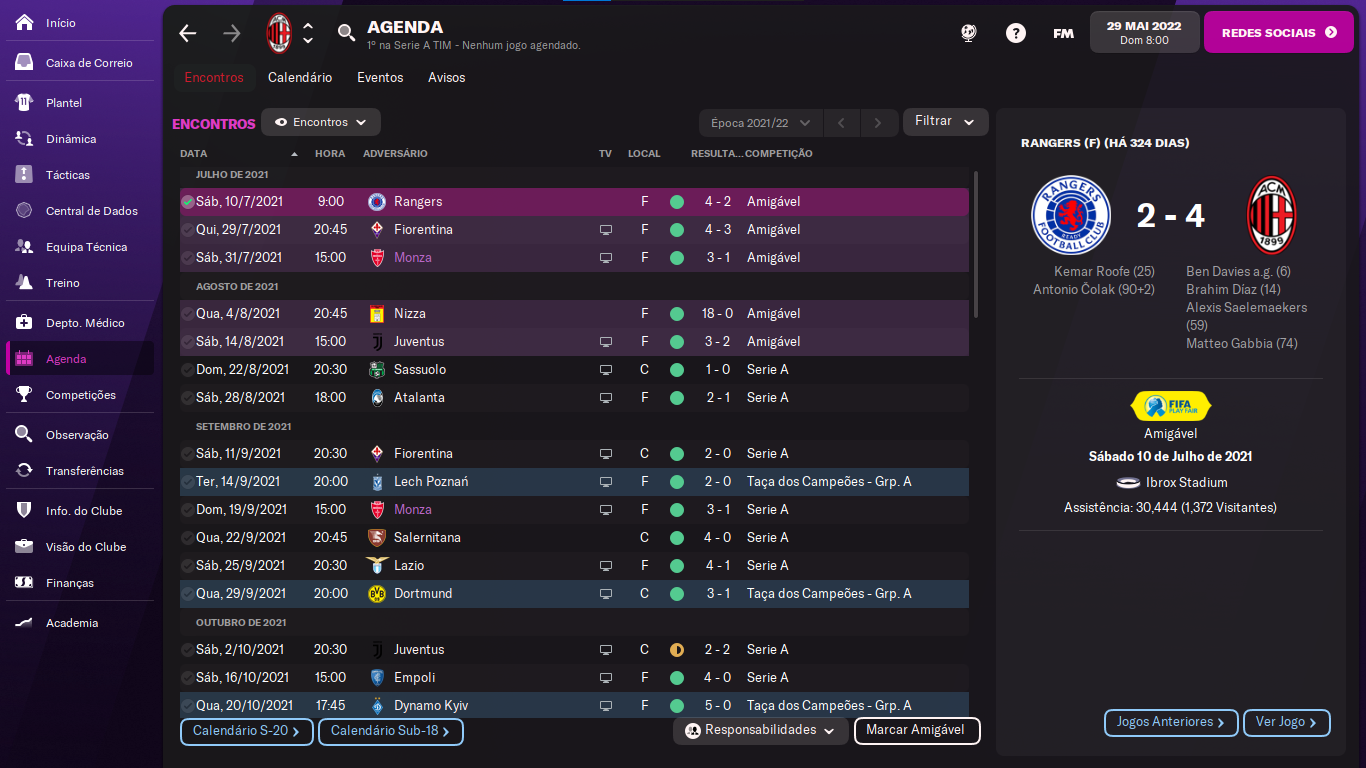The image size is (1366, 768).
Task: Toggle the check mark on Rangers fixture
Action: [x=187, y=202]
